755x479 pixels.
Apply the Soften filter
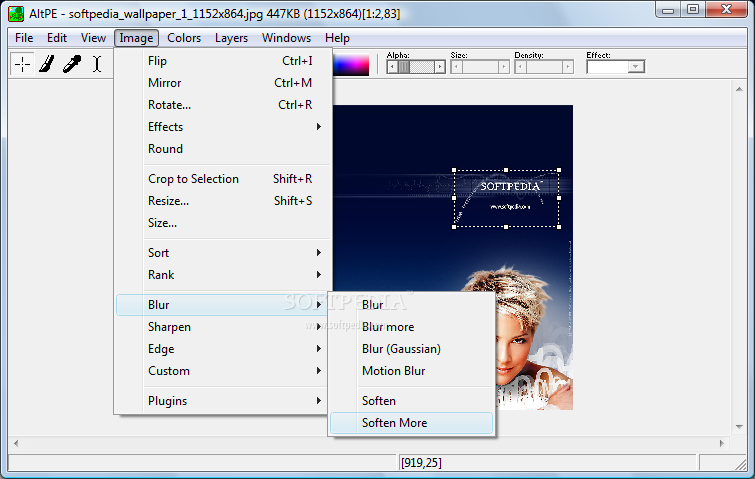[412, 401]
